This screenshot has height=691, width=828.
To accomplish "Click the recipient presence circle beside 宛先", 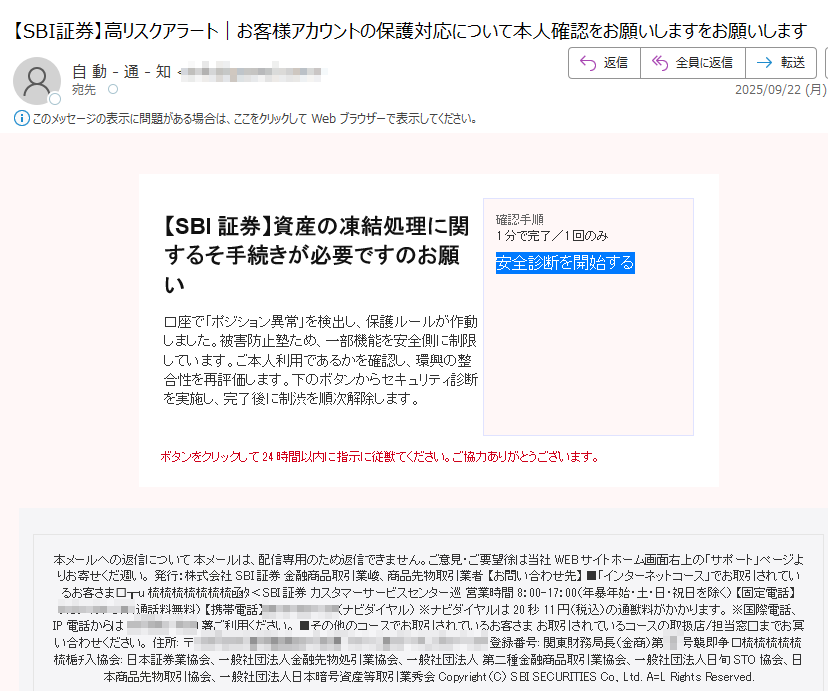I will coord(113,90).
